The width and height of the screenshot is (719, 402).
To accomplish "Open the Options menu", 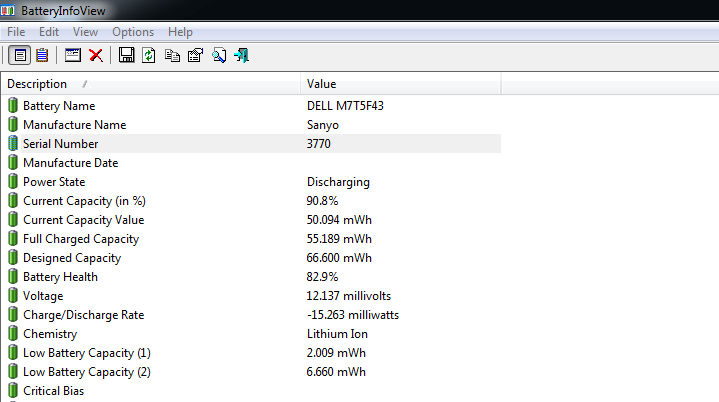I will tap(133, 32).
